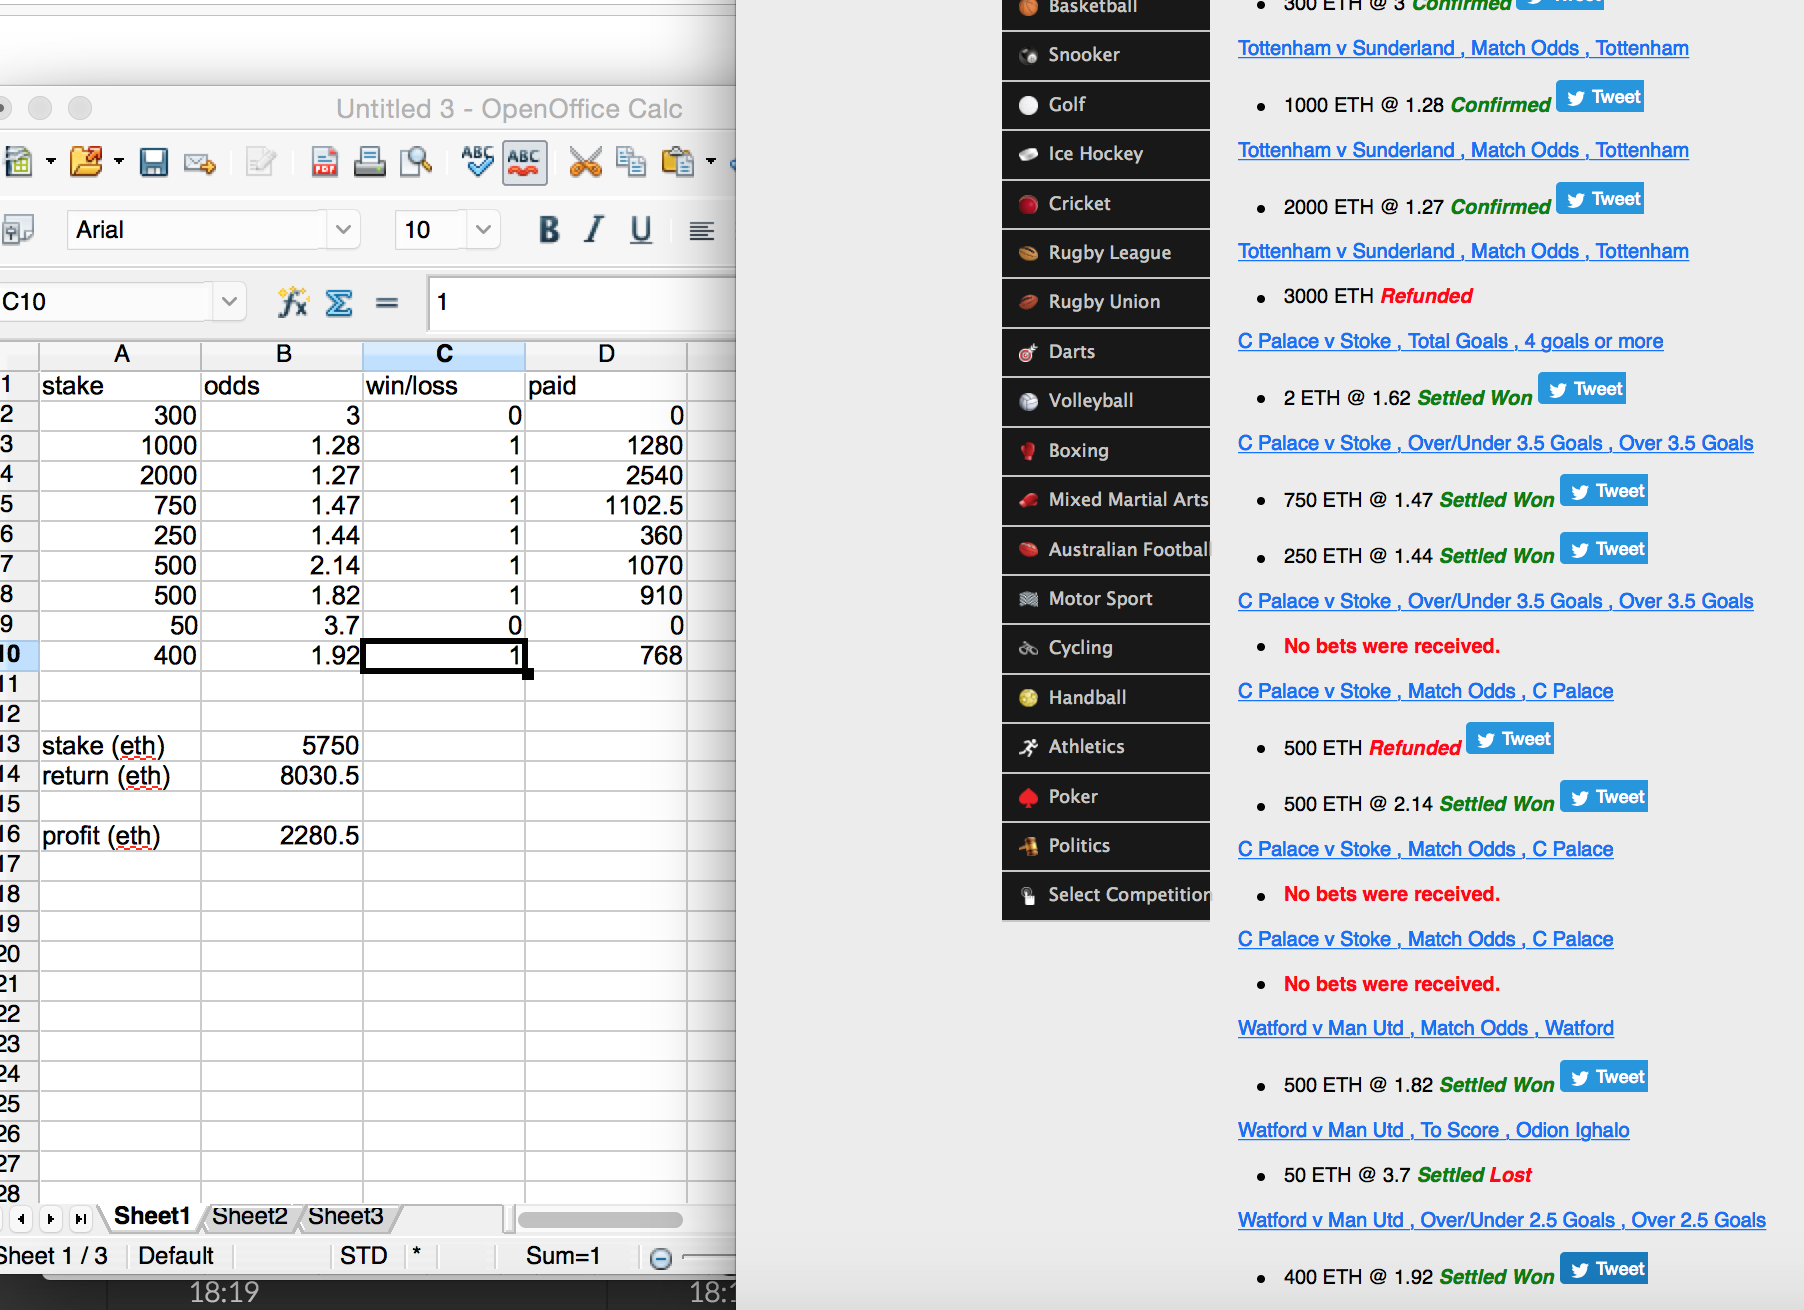Image resolution: width=1804 pixels, height=1310 pixels.
Task: Open Watford v Man Utd Over 2.5 Goals link
Action: pos(1502,1221)
